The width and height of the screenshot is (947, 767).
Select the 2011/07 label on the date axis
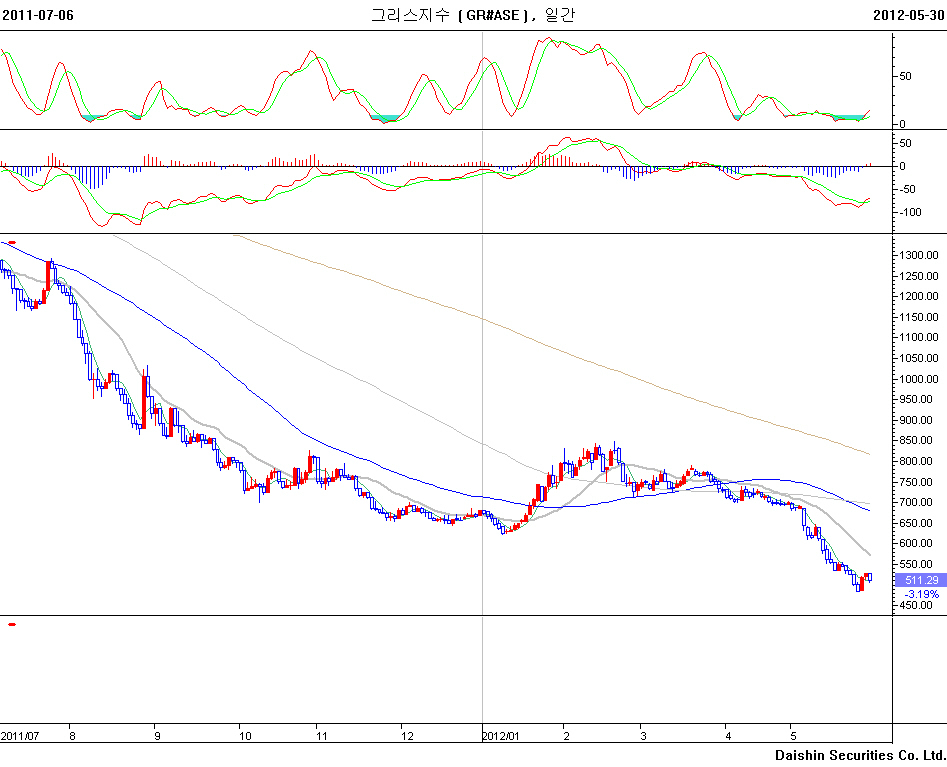point(20,736)
